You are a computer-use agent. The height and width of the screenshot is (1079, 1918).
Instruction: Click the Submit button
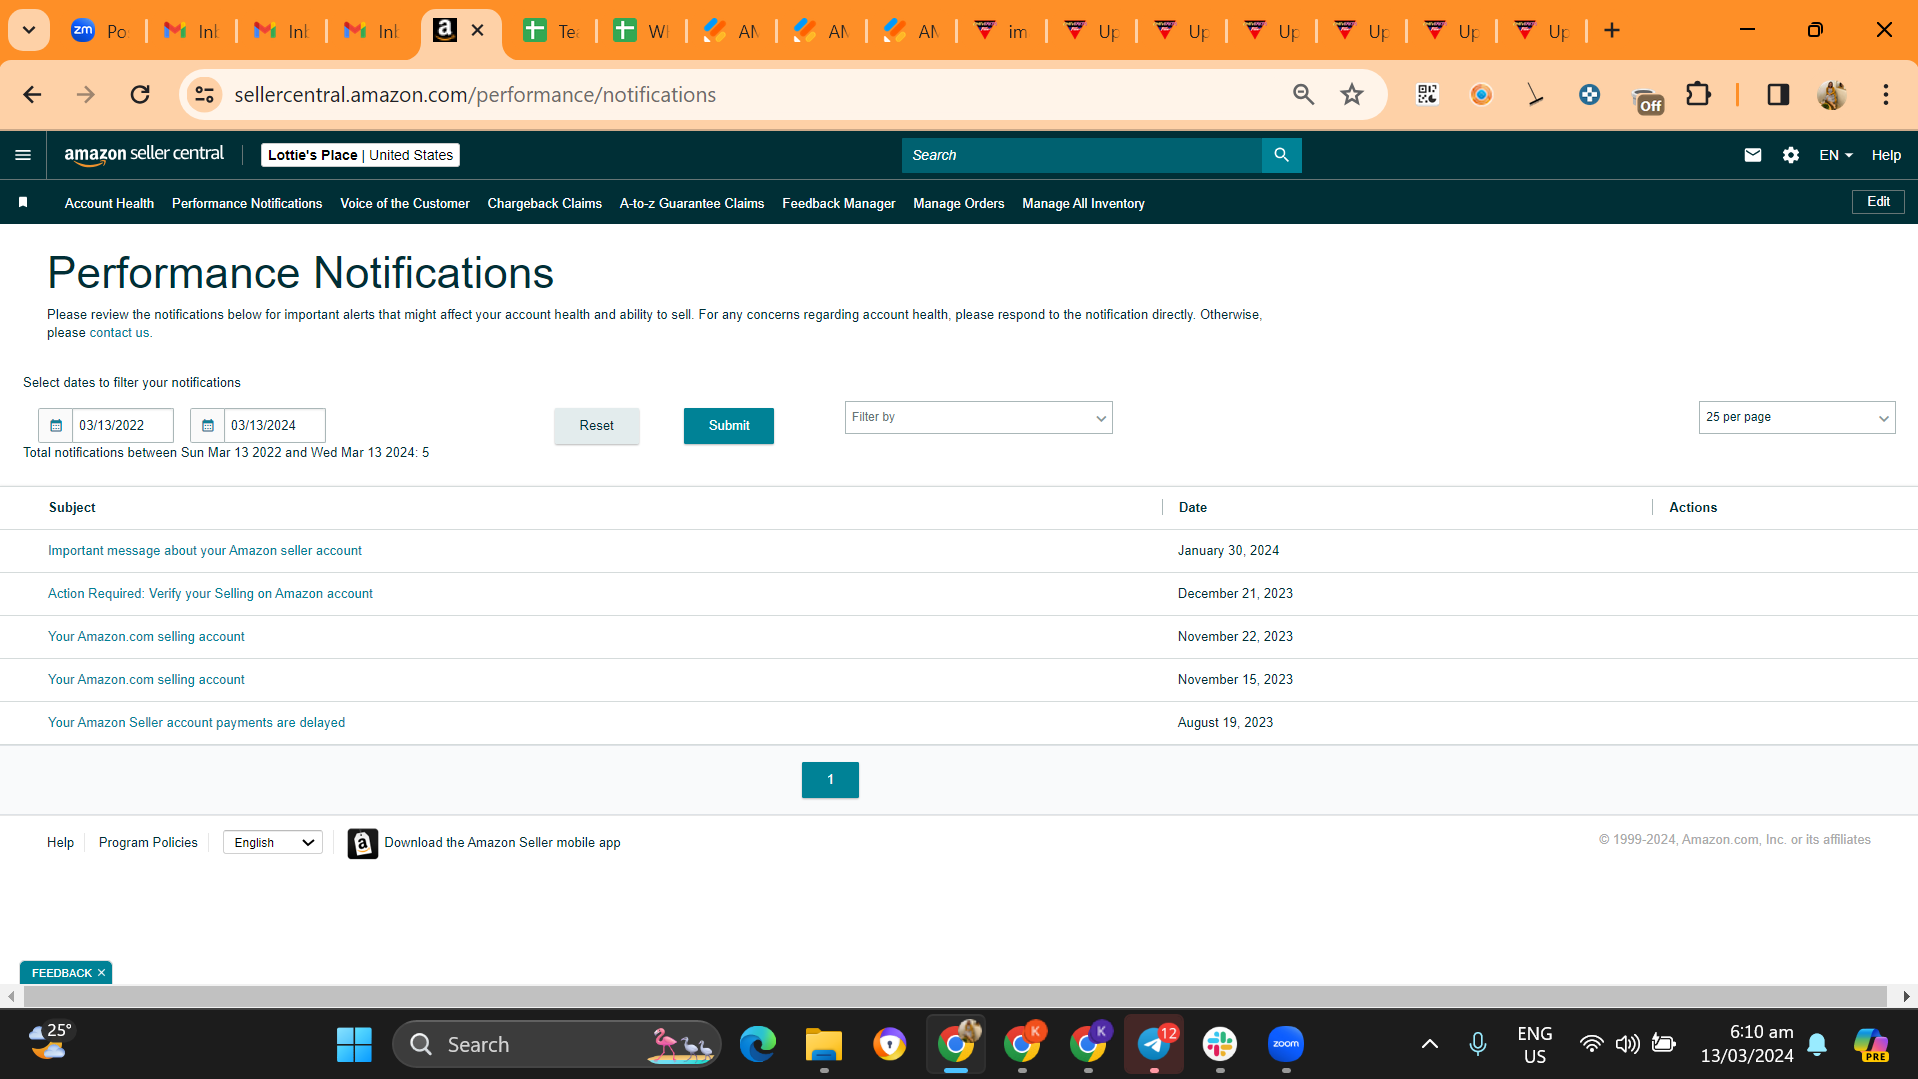pyautogui.click(x=729, y=426)
